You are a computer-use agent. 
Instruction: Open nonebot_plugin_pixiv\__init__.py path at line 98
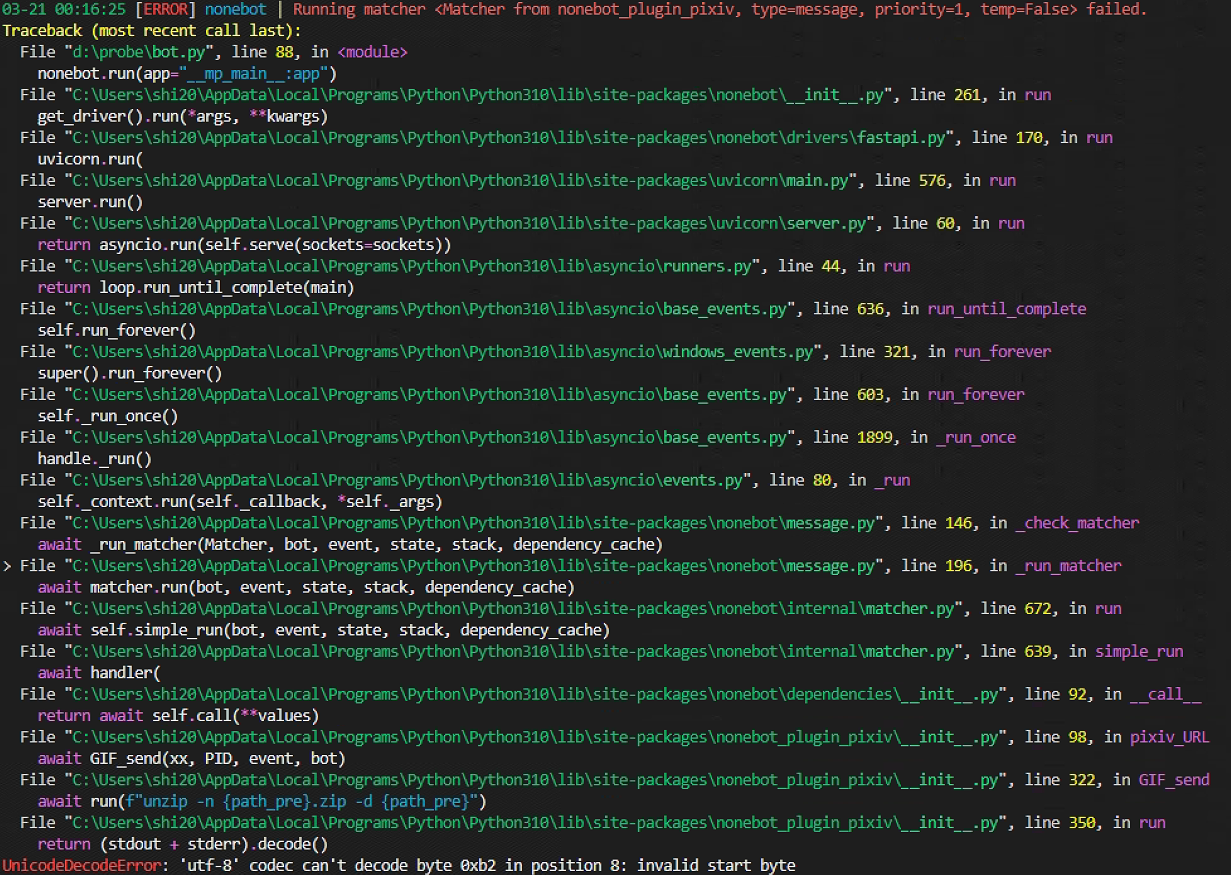pos(538,738)
